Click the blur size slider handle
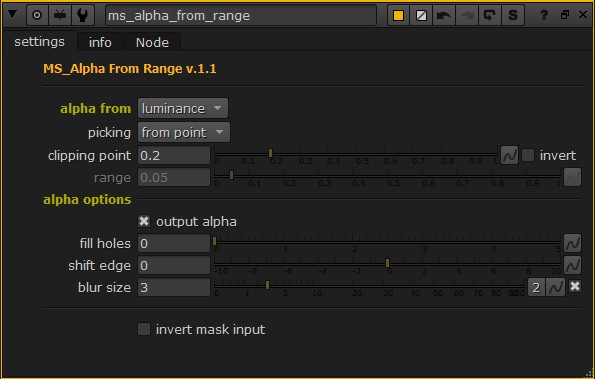 click(268, 285)
